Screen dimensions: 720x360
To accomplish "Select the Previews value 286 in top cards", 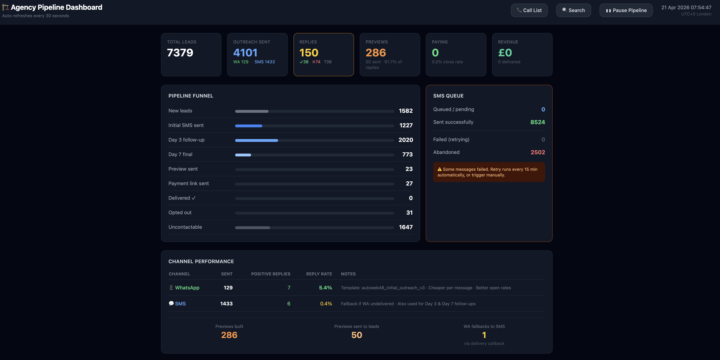I will click(x=376, y=53).
